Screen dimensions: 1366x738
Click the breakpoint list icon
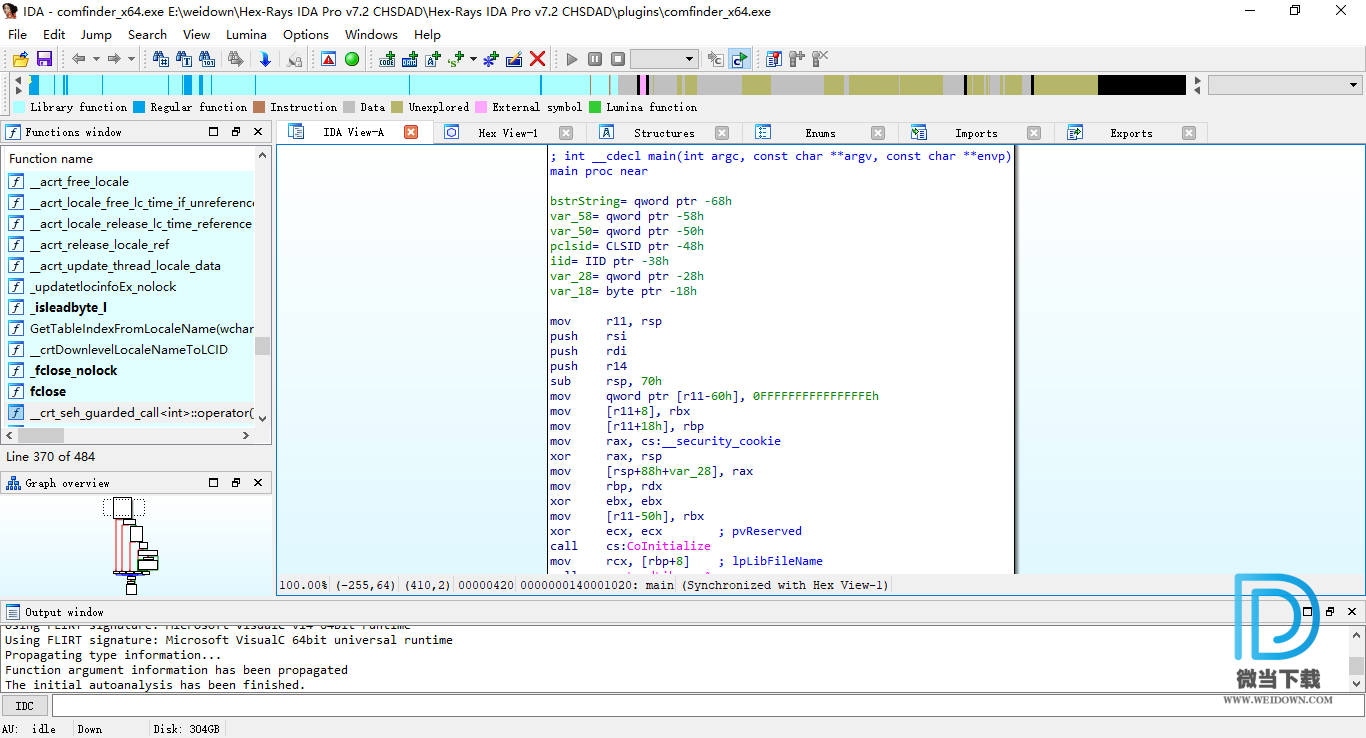point(774,59)
